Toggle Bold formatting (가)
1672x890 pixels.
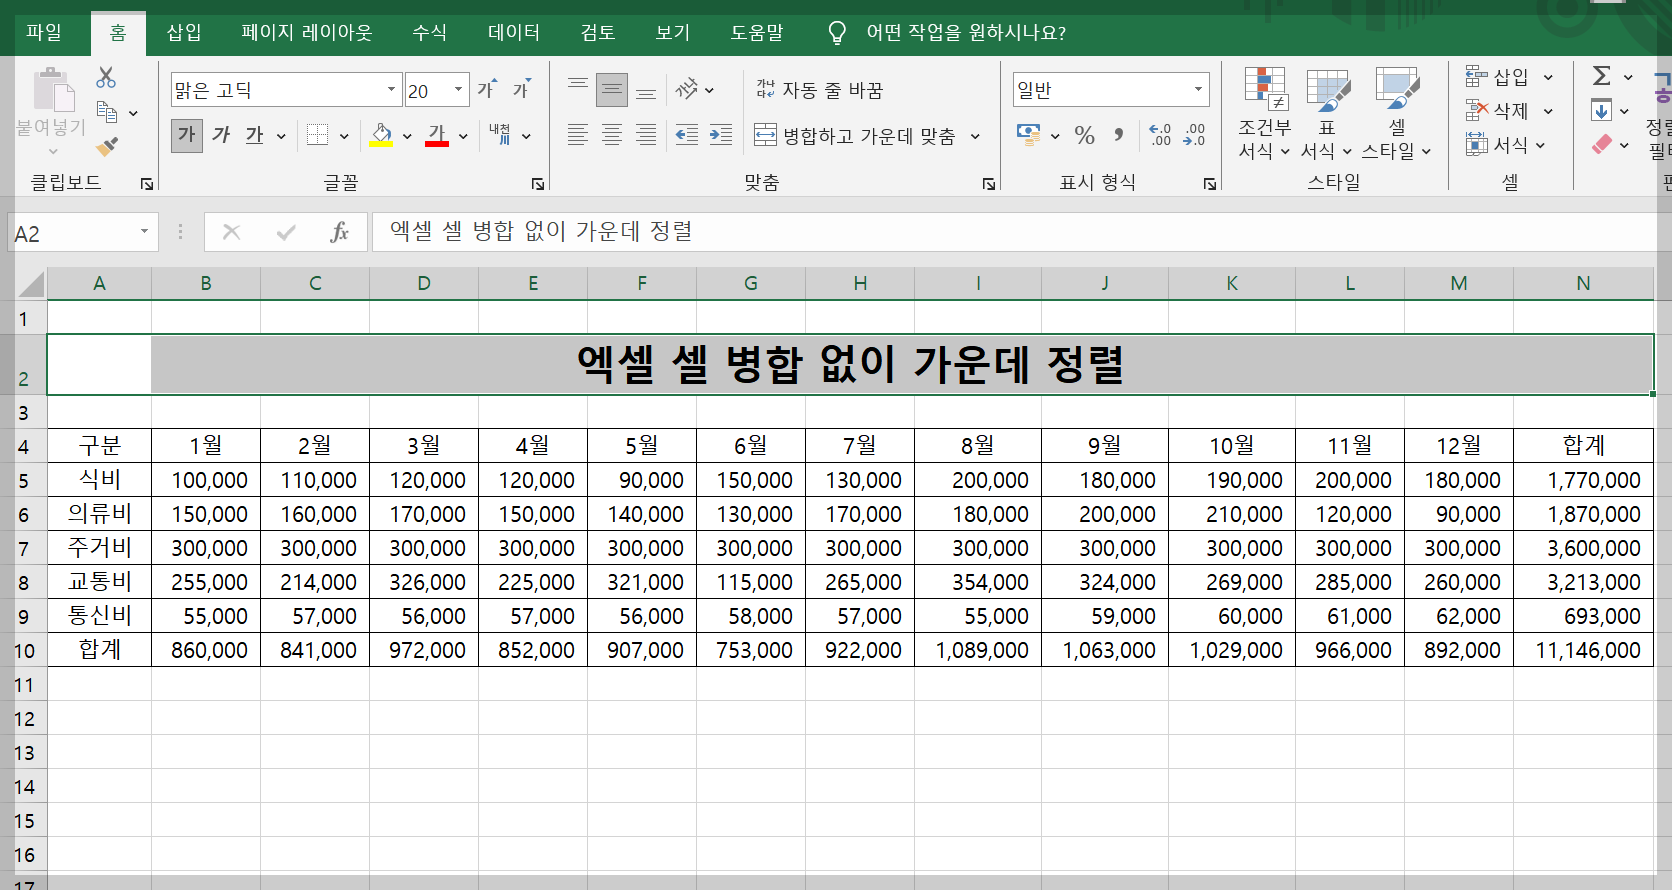pos(186,135)
